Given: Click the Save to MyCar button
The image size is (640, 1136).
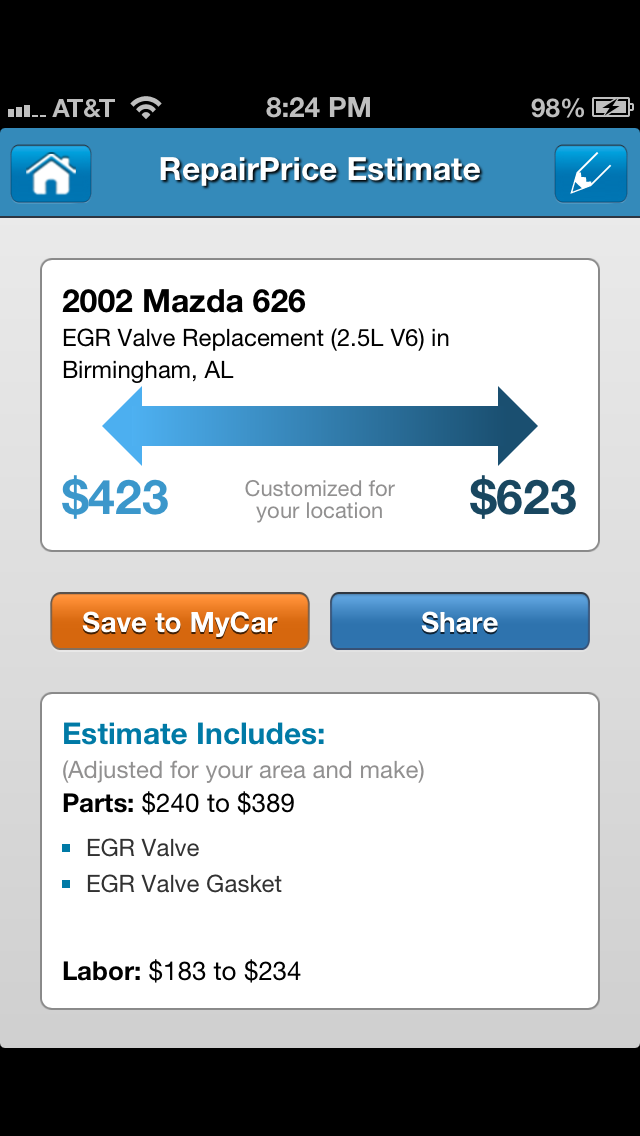Looking at the screenshot, I should point(180,622).
